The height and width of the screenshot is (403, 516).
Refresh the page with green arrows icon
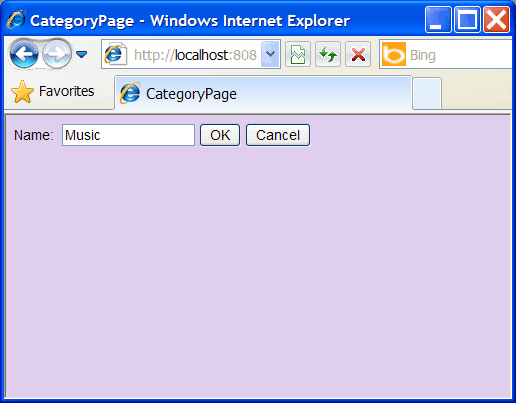point(328,54)
